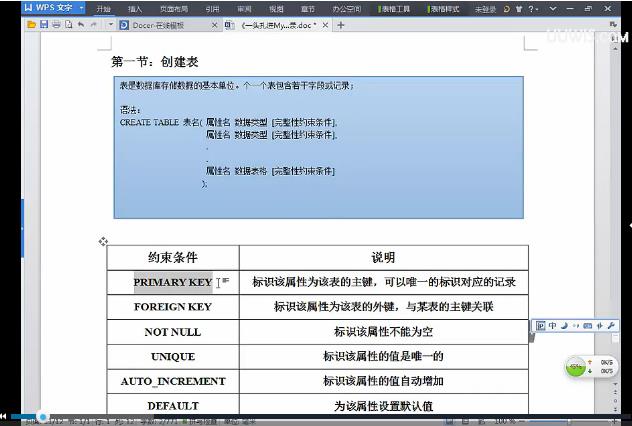Click the green memory usage ball widget

click(x=576, y=367)
